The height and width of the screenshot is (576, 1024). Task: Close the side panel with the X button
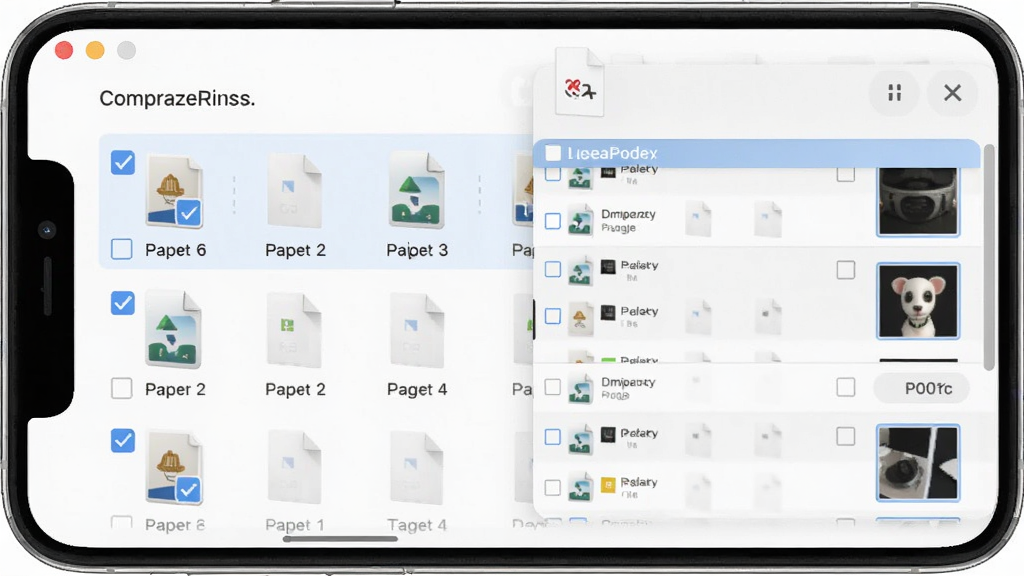point(953,93)
